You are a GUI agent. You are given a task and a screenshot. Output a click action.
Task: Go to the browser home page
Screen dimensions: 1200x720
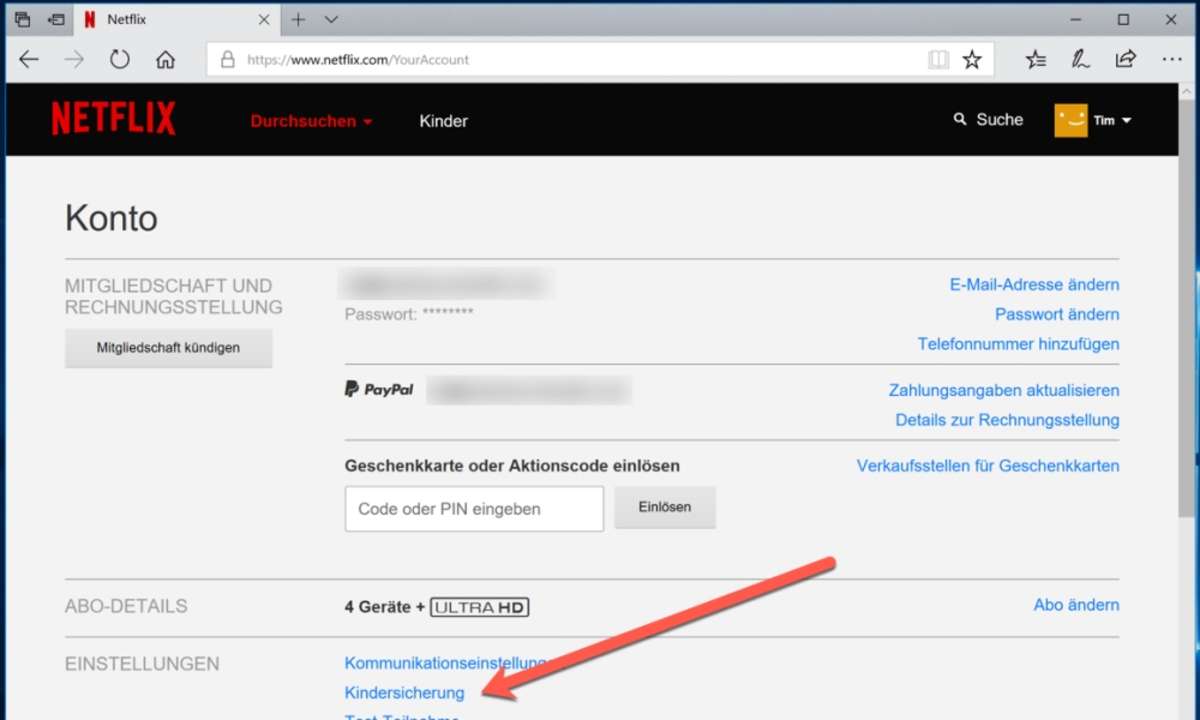(x=166, y=59)
